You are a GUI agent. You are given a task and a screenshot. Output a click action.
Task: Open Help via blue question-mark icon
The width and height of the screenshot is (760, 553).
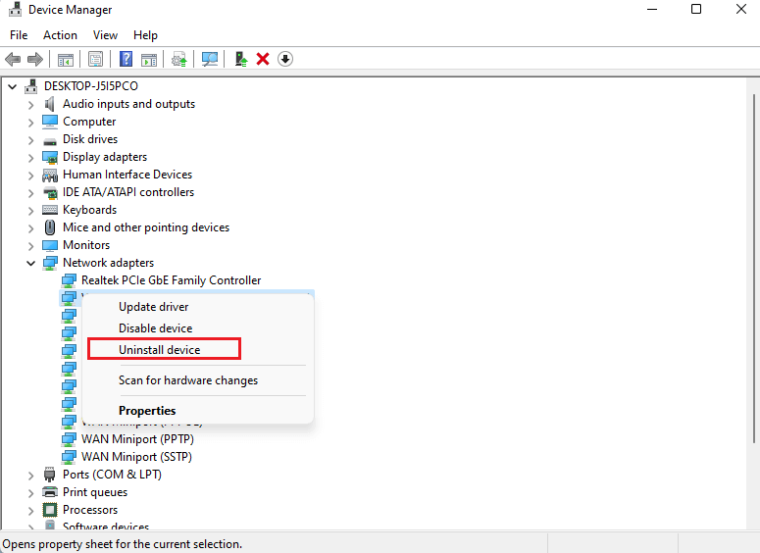[x=126, y=59]
